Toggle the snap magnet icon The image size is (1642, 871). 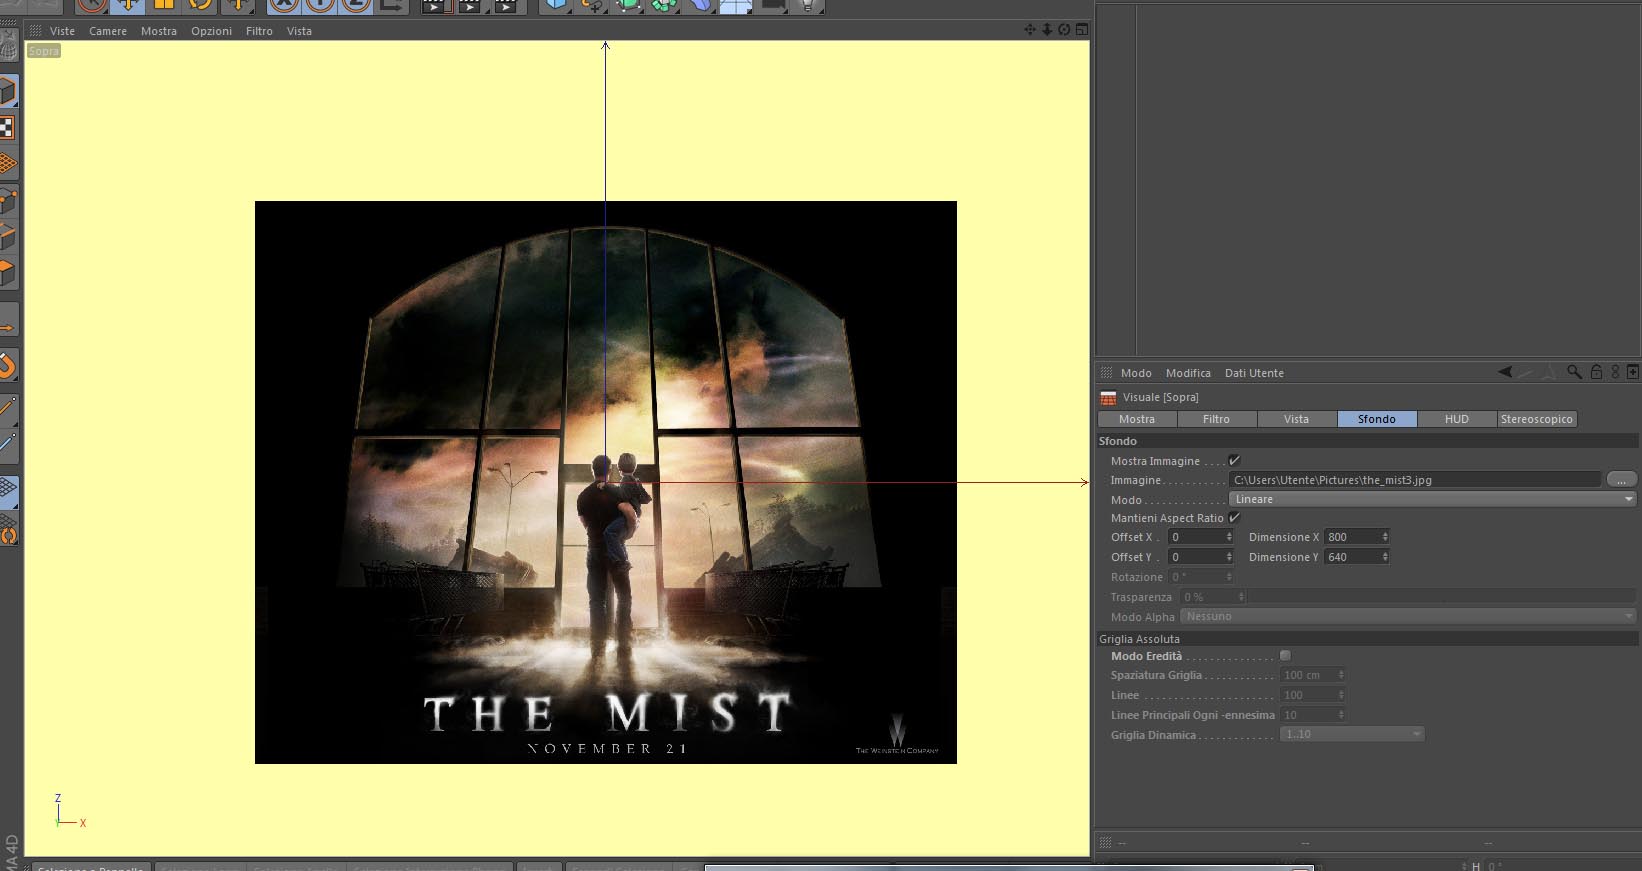pyautogui.click(x=8, y=366)
